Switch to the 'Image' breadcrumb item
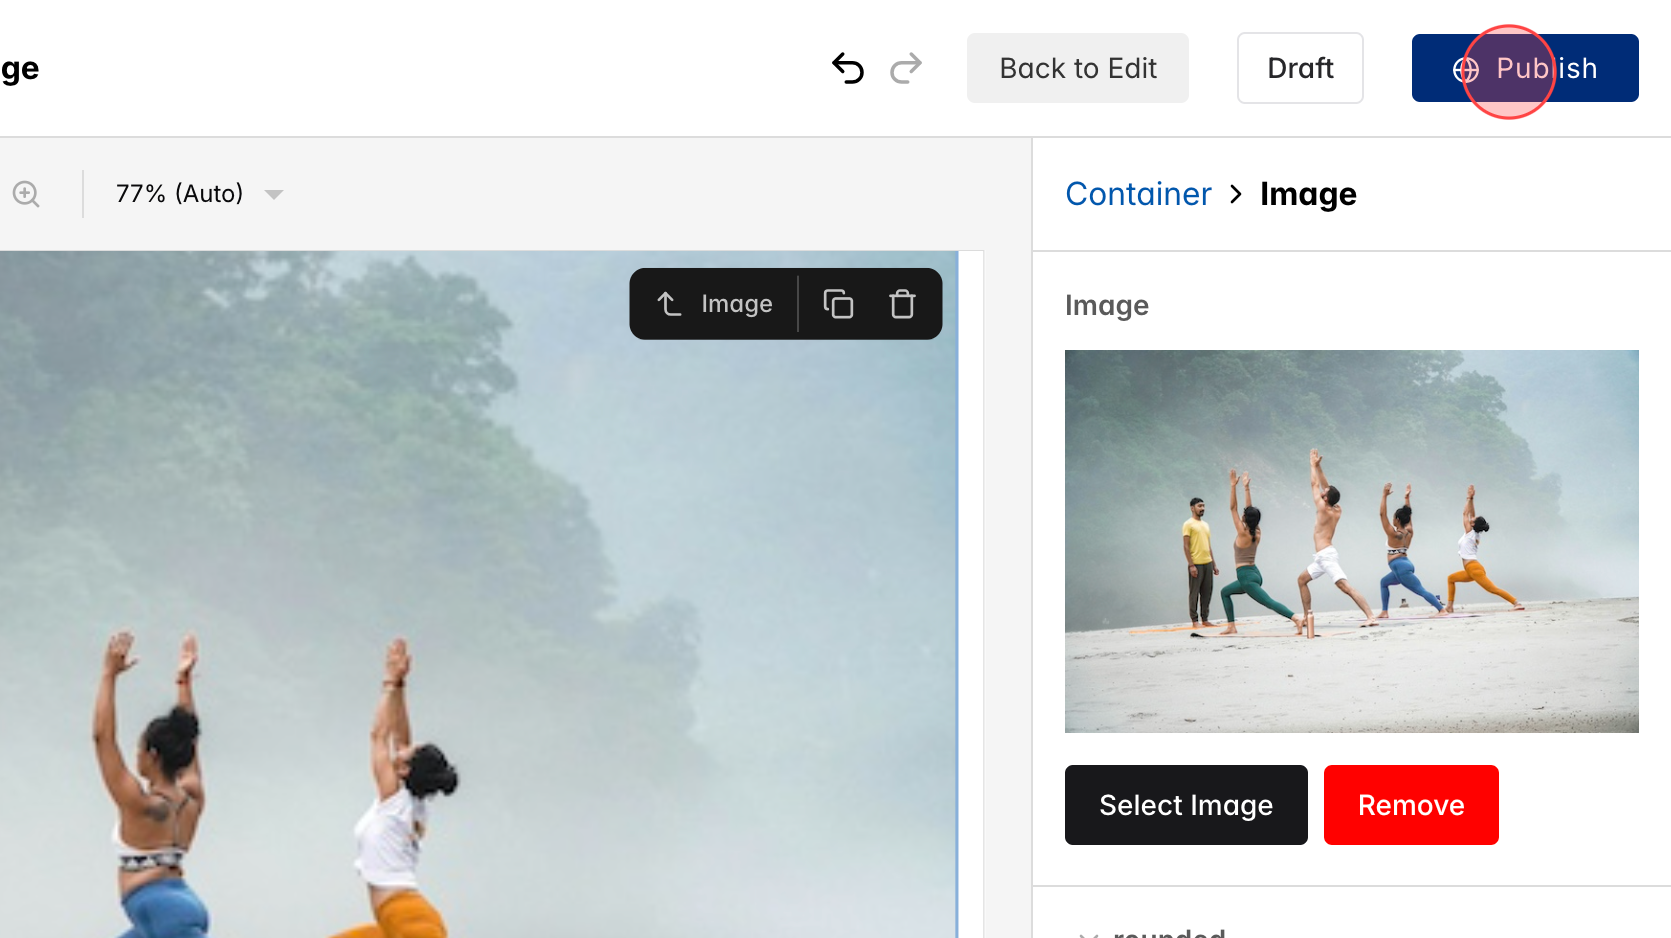Image resolution: width=1671 pixels, height=938 pixels. tap(1308, 194)
